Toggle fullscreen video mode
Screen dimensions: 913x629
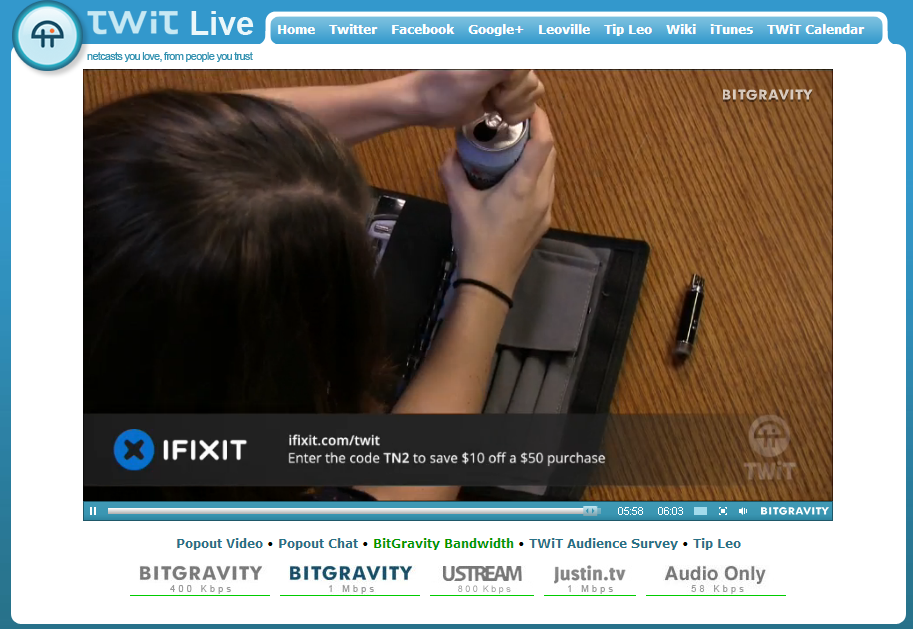coord(723,511)
